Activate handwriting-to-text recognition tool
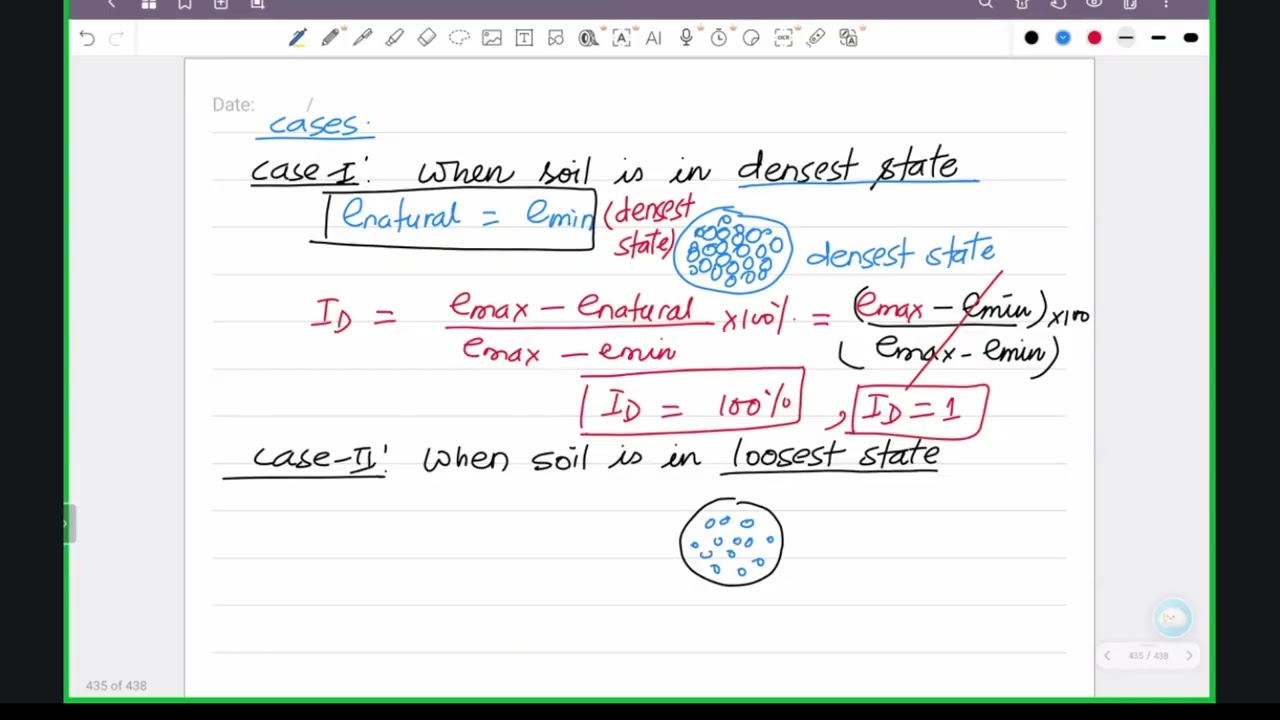This screenshot has width=1280, height=720. coord(621,38)
